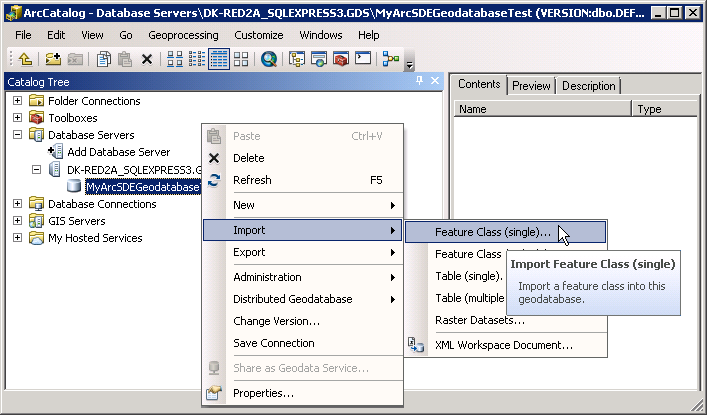Click Import in the context menu
707x416 pixels.
[303, 230]
